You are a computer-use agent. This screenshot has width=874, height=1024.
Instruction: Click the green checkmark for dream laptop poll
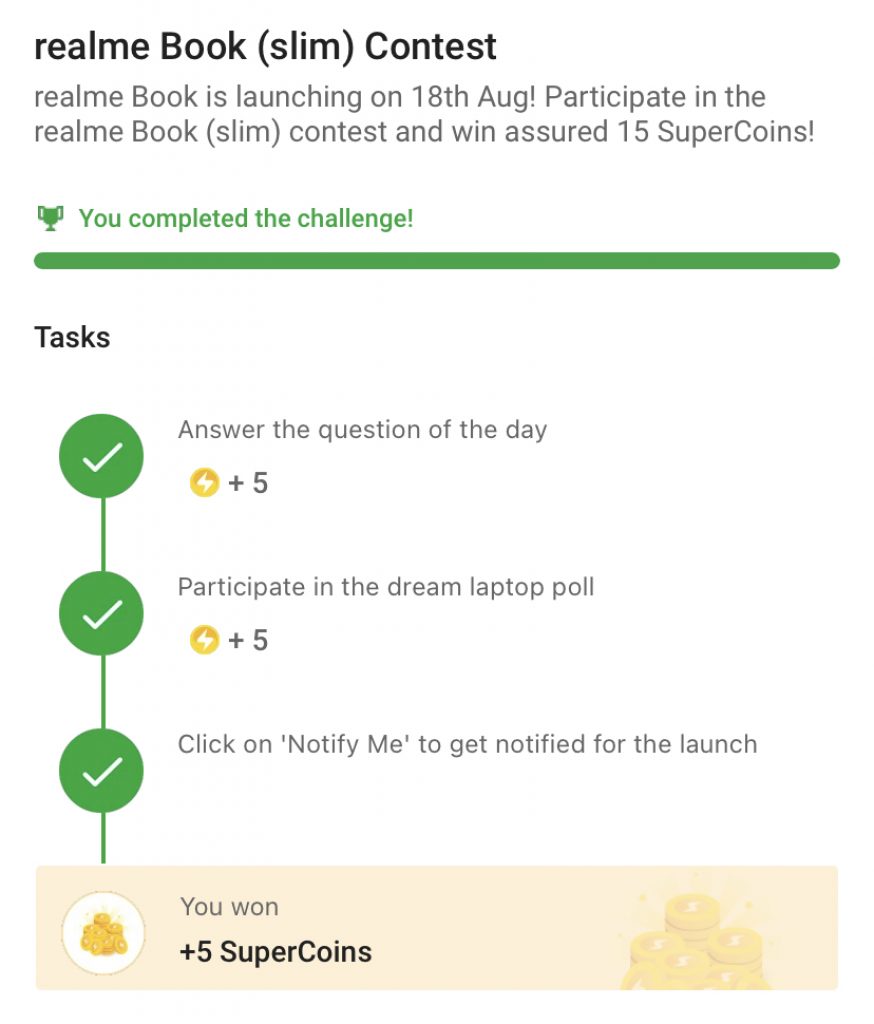pos(102,614)
